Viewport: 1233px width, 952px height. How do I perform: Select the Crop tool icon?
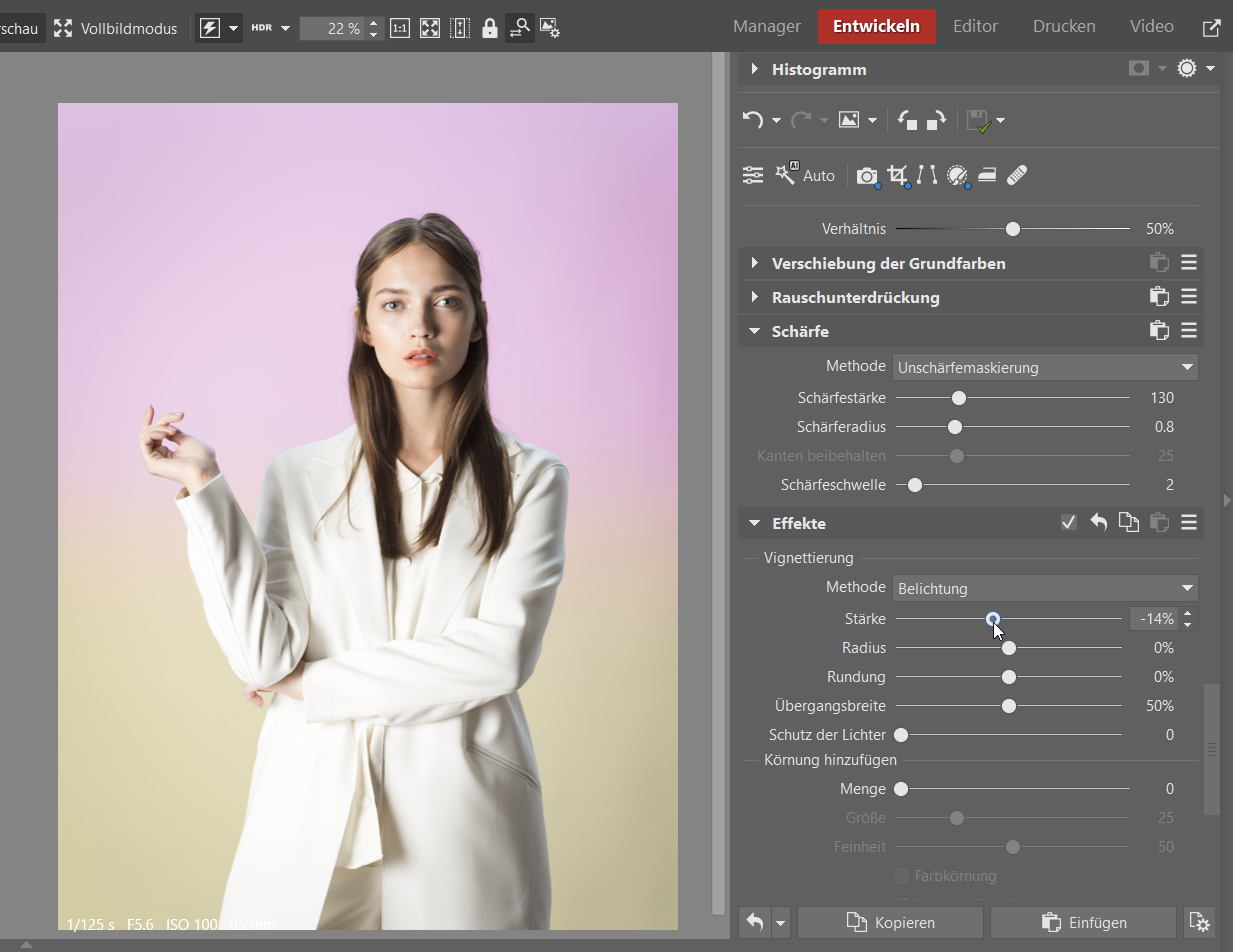click(897, 176)
